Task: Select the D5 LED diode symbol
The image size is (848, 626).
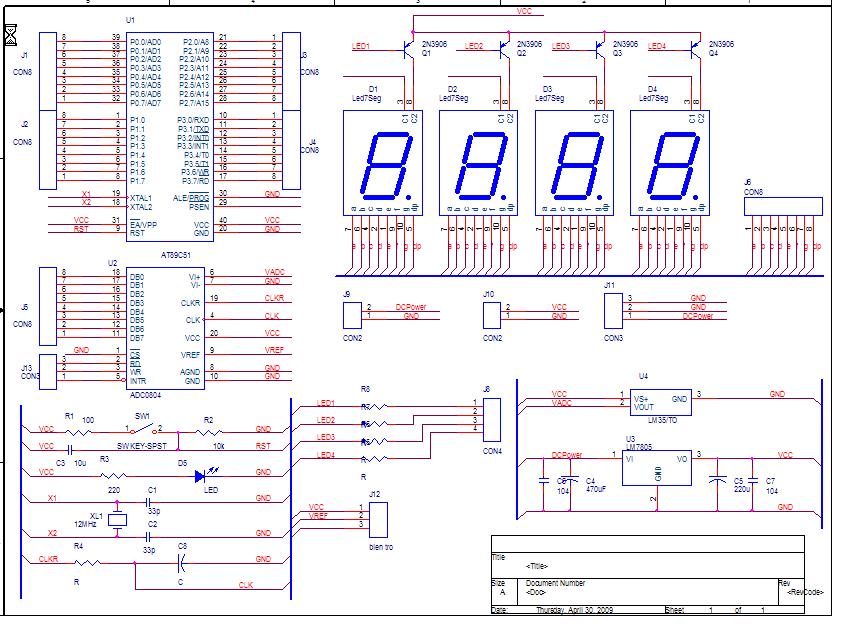Action: coord(206,475)
